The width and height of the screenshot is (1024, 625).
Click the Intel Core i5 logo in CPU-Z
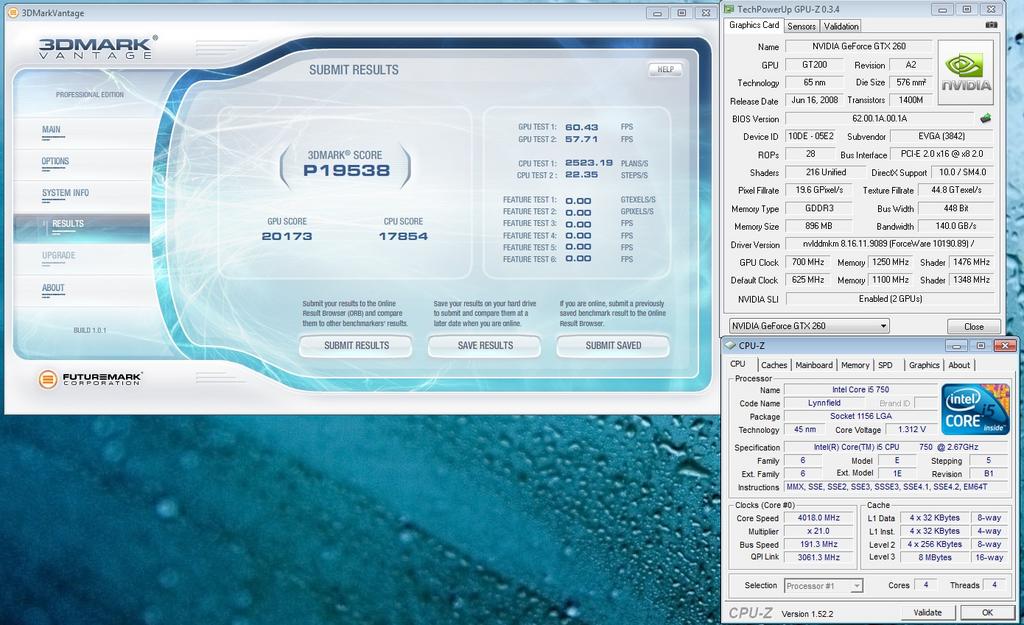pyautogui.click(x=975, y=409)
